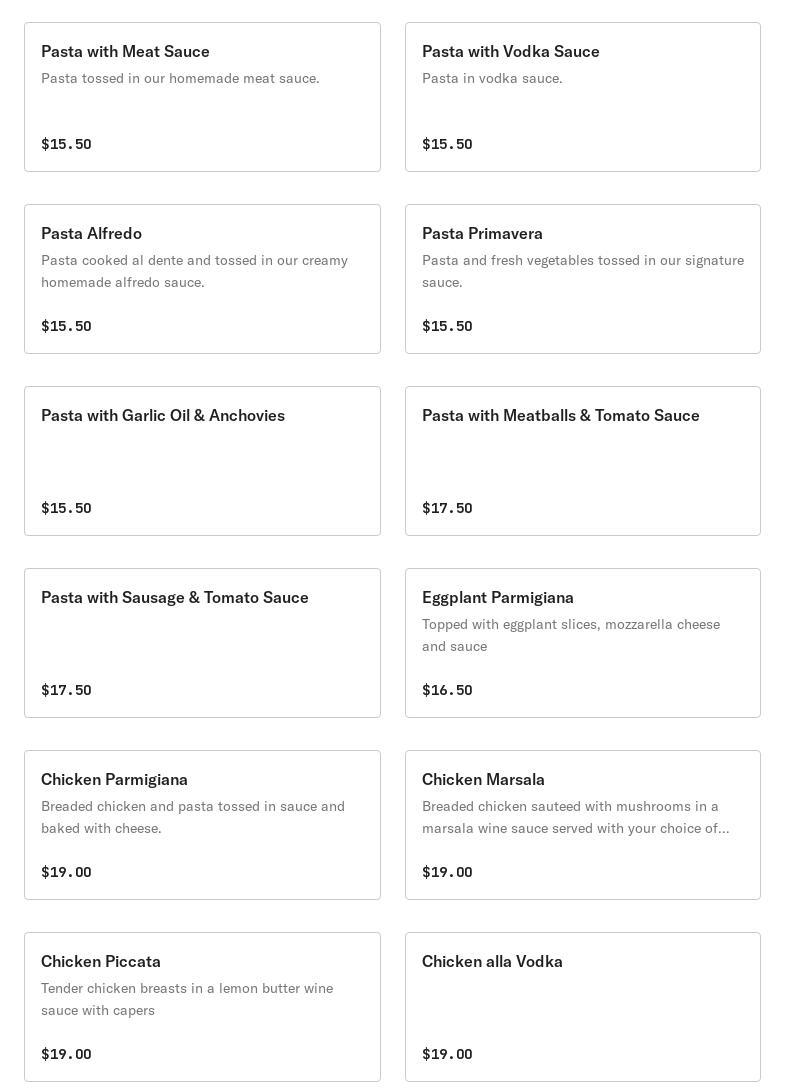This screenshot has height=1088, width=785.
Task: Click the $16.50 Eggplant Parmigiana price
Action: tap(447, 690)
